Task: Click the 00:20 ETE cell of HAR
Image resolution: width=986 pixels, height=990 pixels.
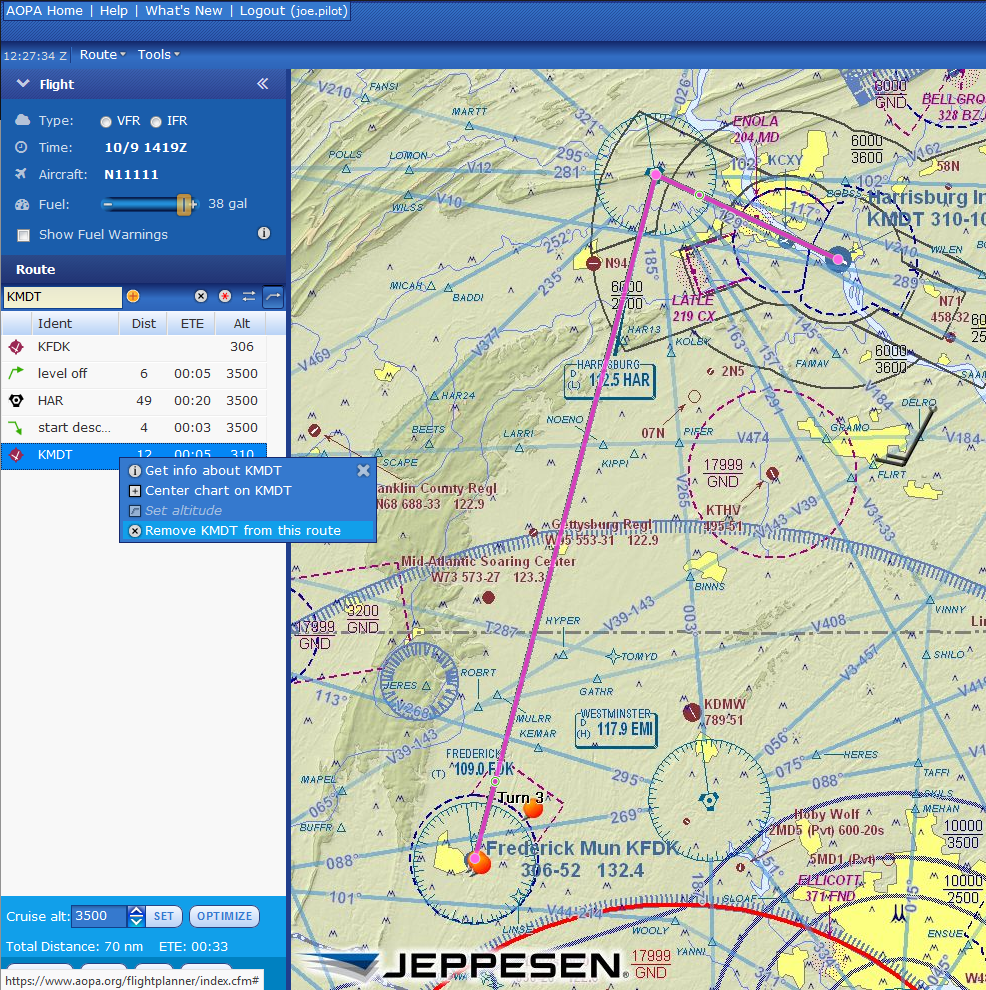Action: (x=192, y=400)
